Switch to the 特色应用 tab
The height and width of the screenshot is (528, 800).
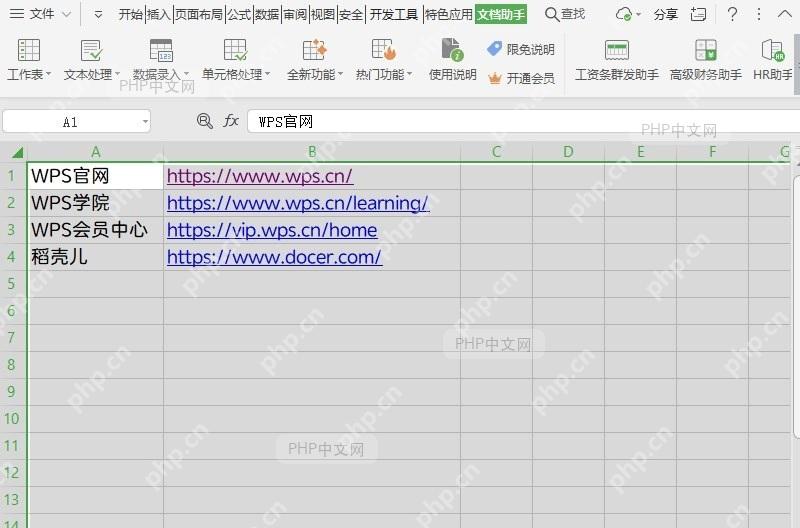(x=448, y=14)
